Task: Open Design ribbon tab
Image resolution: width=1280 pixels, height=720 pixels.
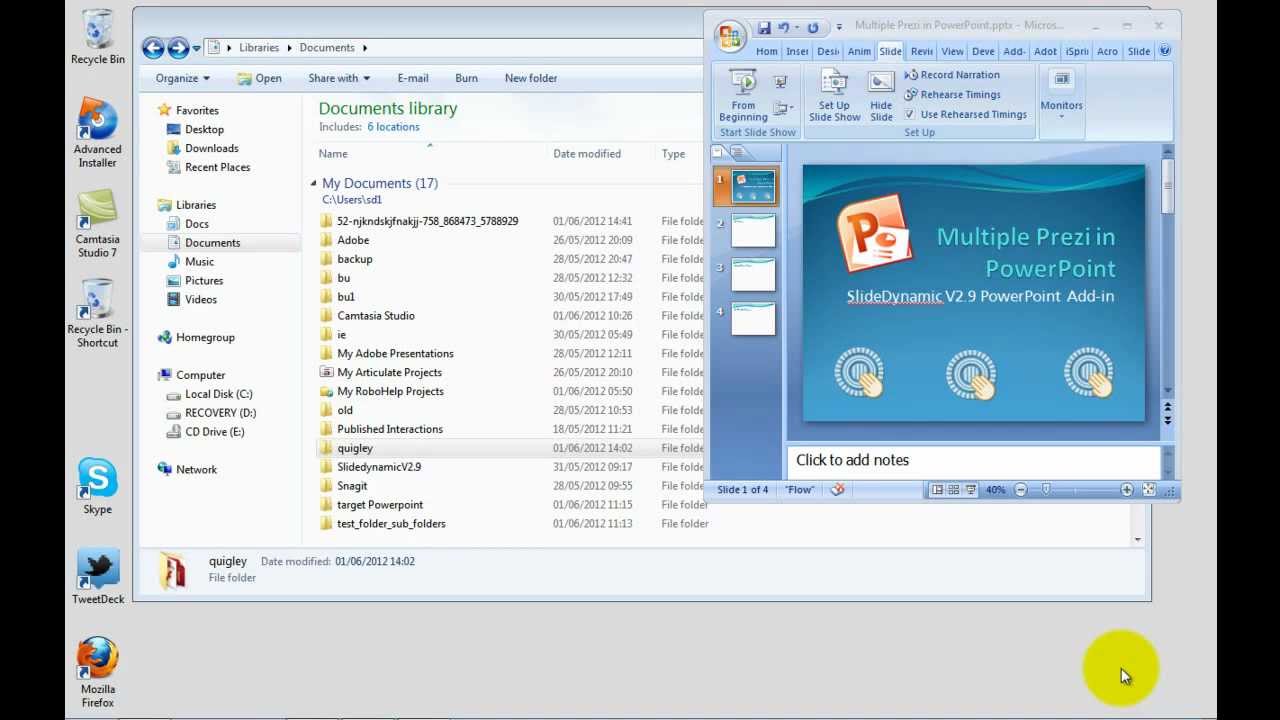Action: [828, 51]
